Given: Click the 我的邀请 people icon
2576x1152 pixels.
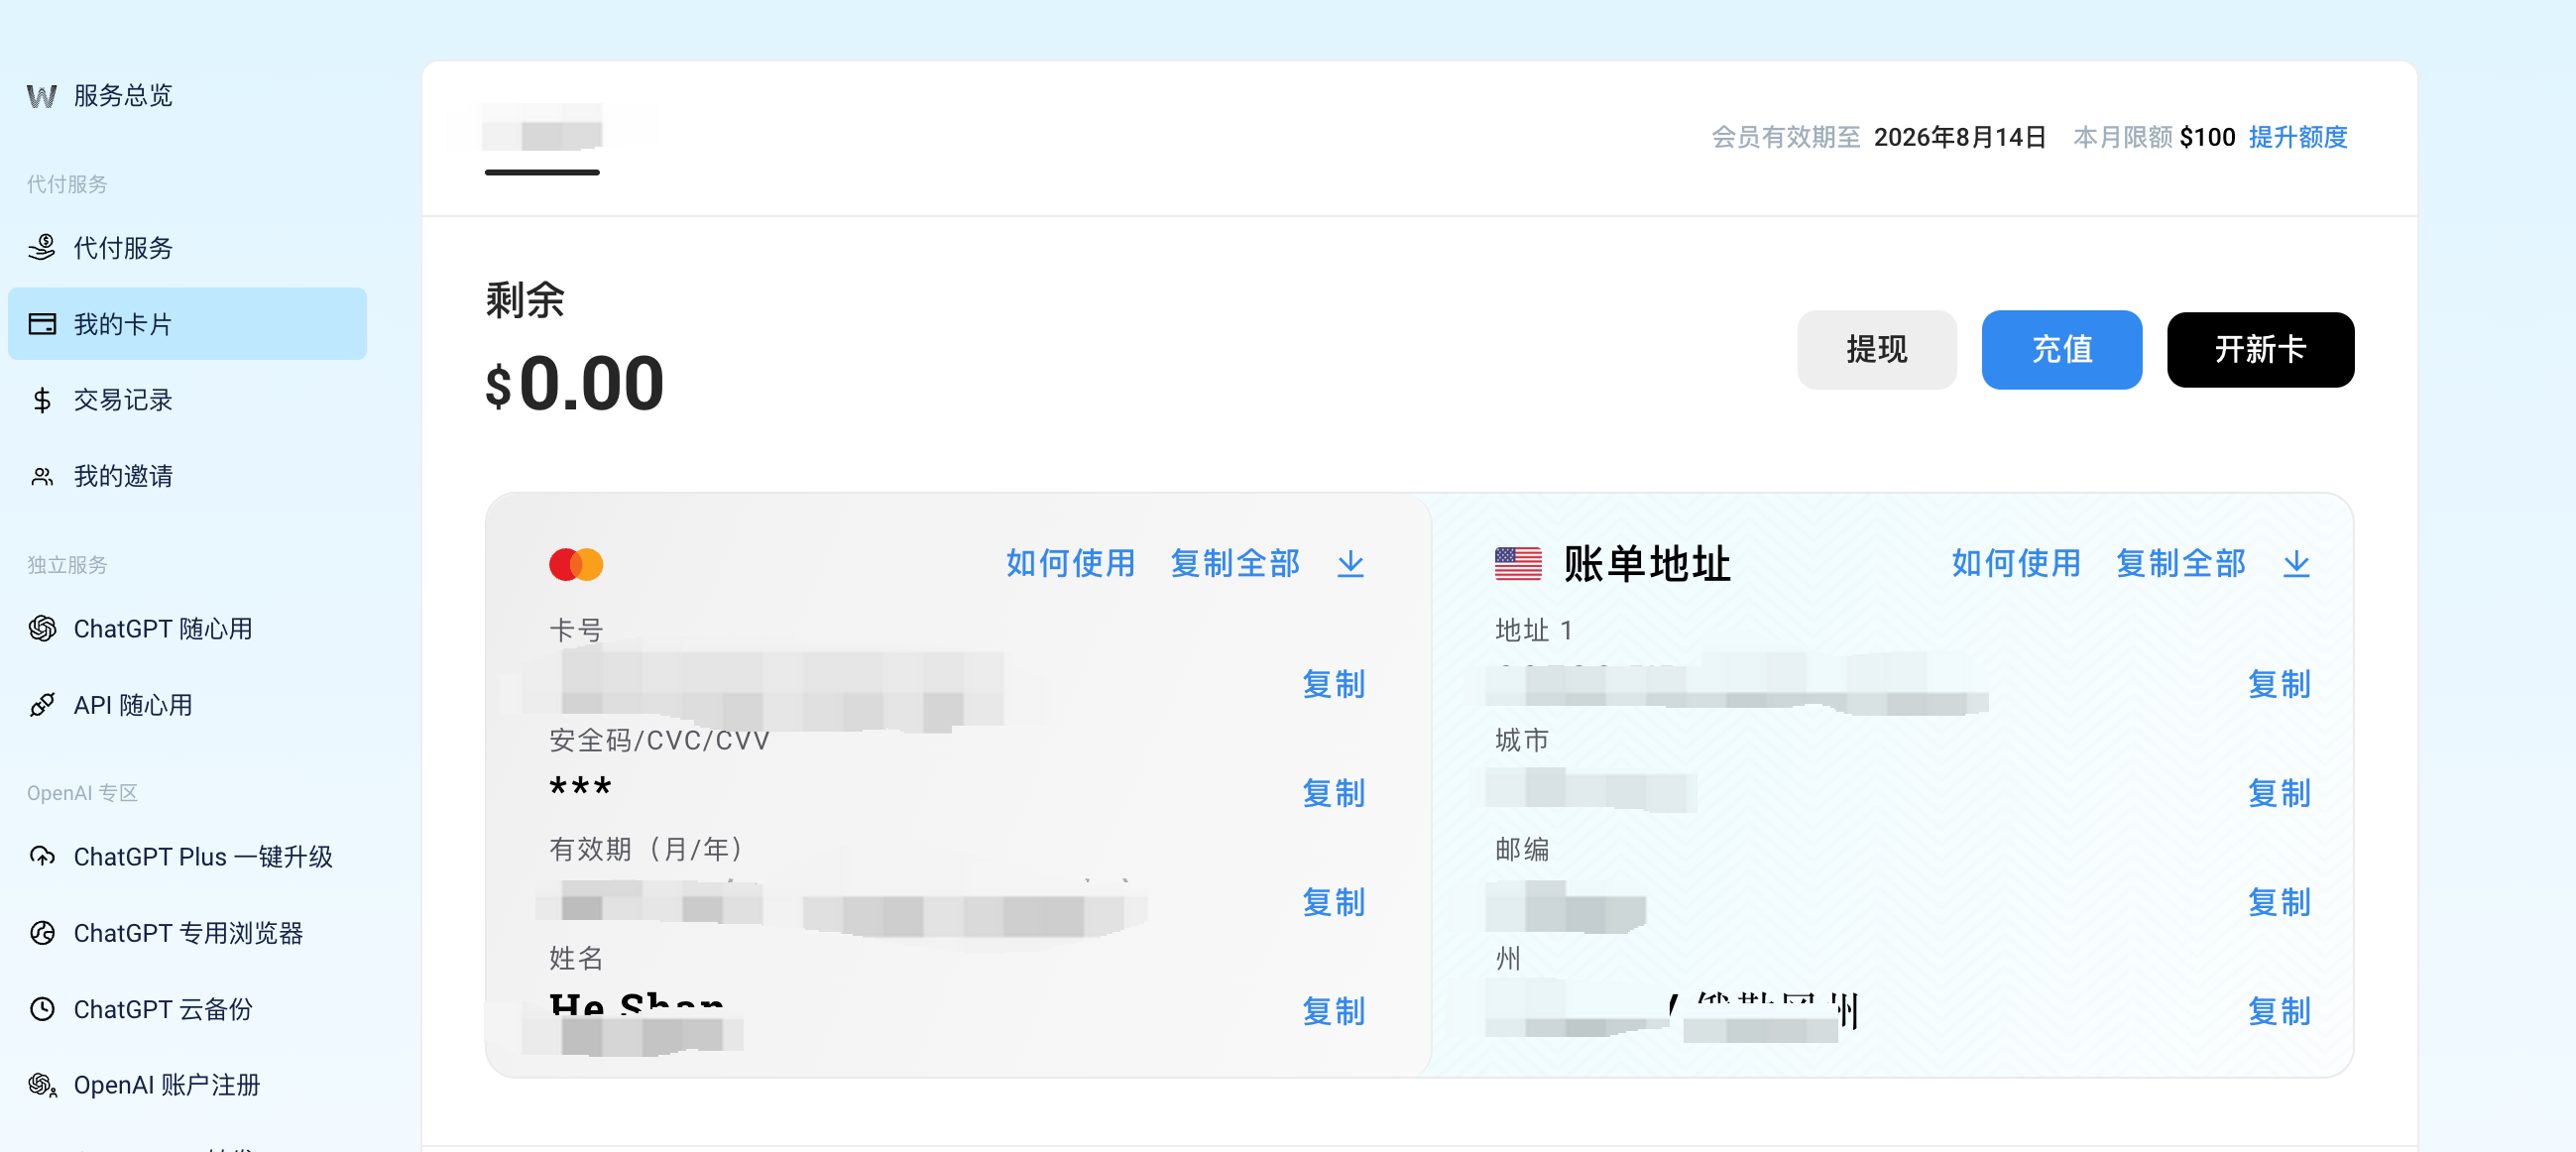Looking at the screenshot, I should point(42,476).
